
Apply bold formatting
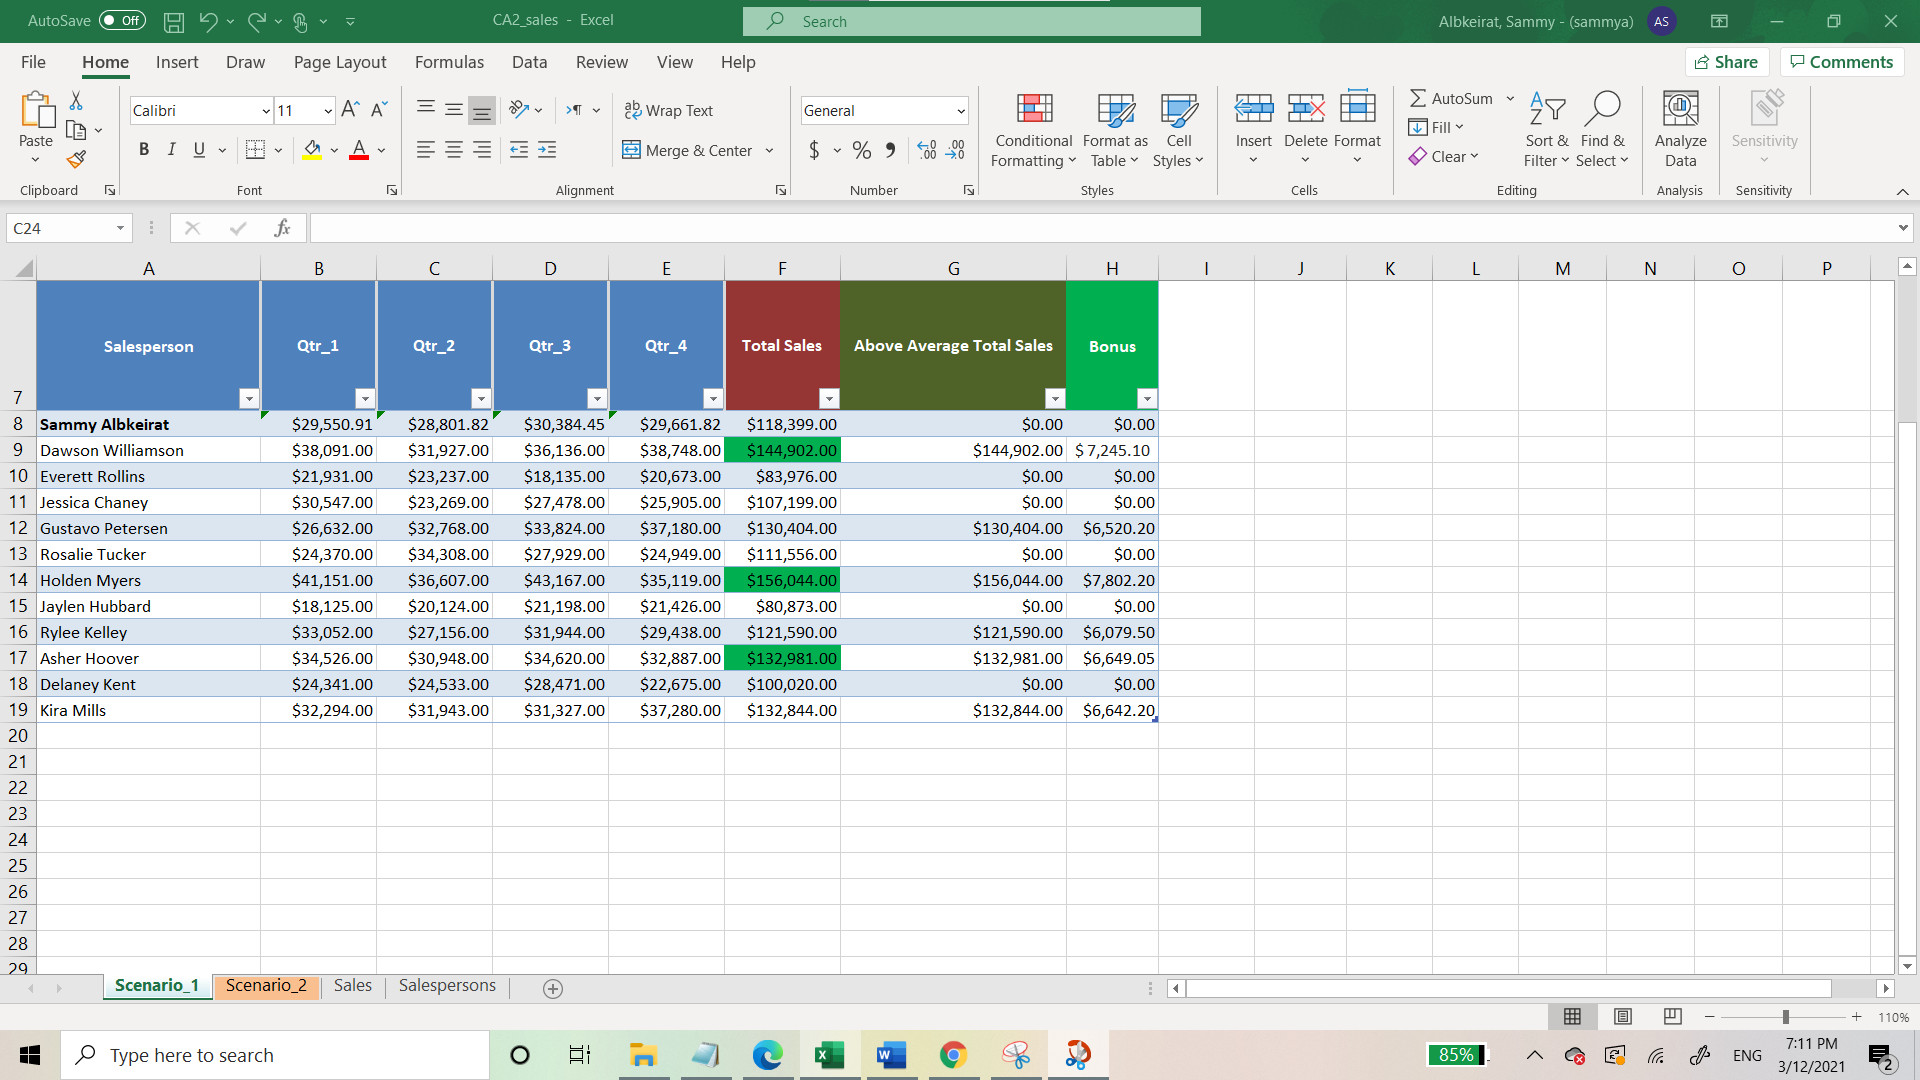(143, 149)
